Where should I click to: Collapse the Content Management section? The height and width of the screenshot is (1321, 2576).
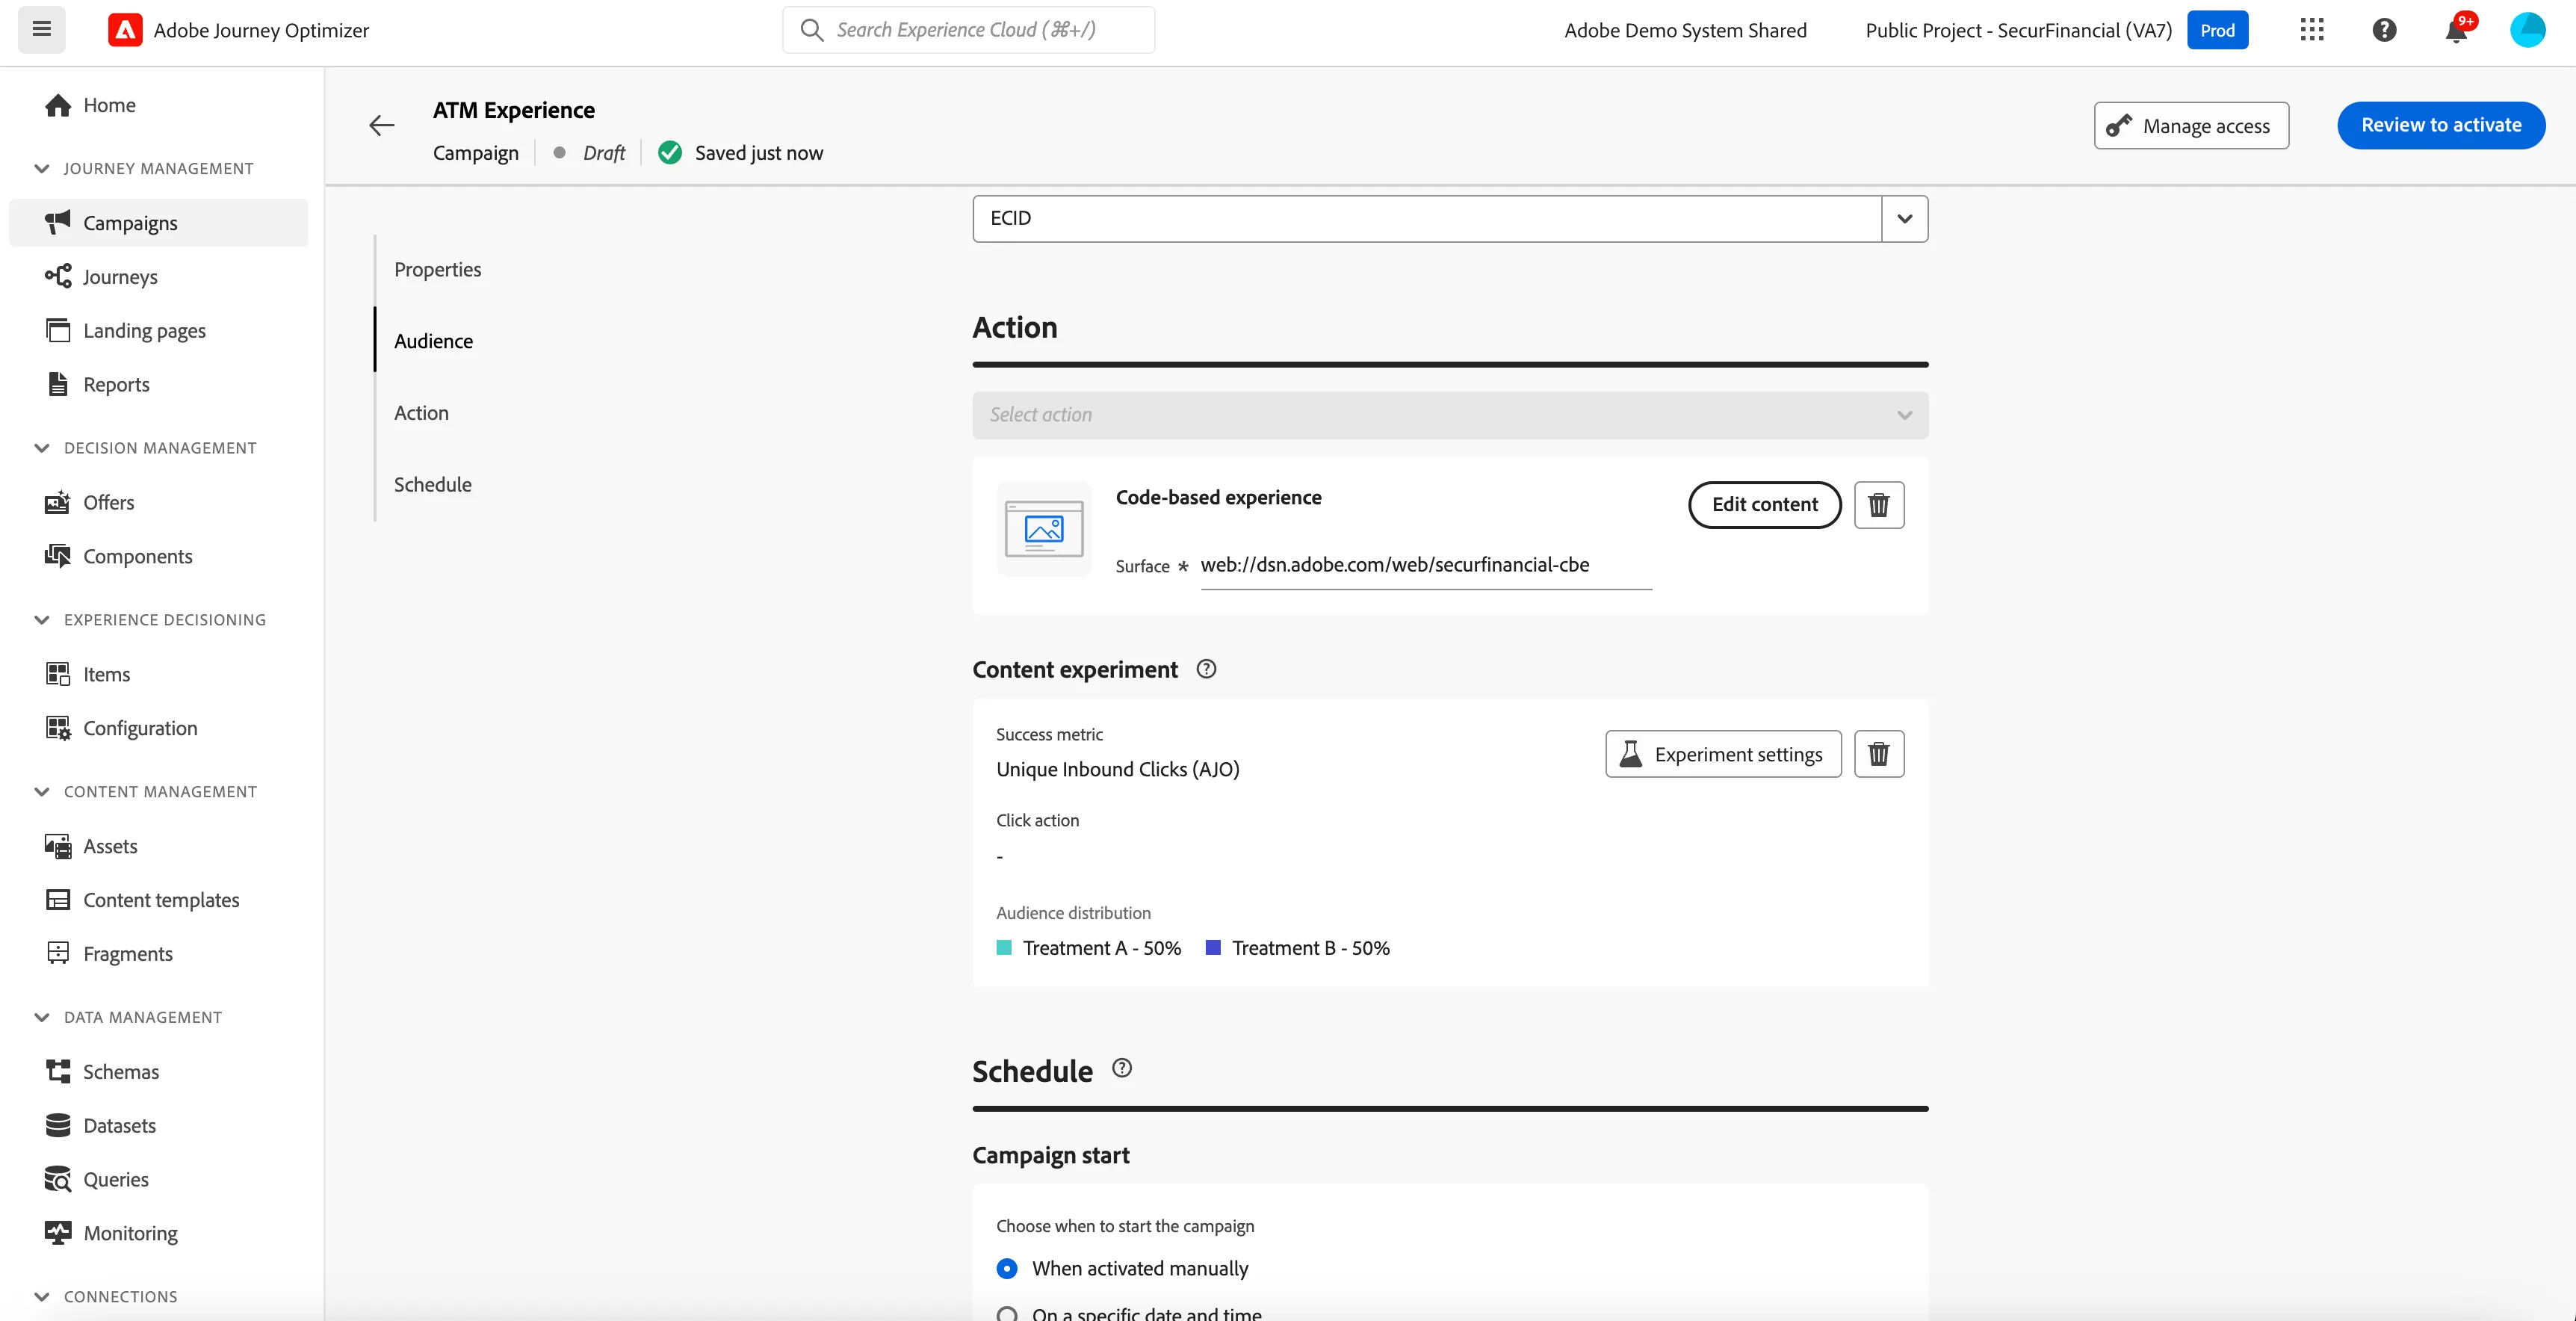pyautogui.click(x=41, y=793)
